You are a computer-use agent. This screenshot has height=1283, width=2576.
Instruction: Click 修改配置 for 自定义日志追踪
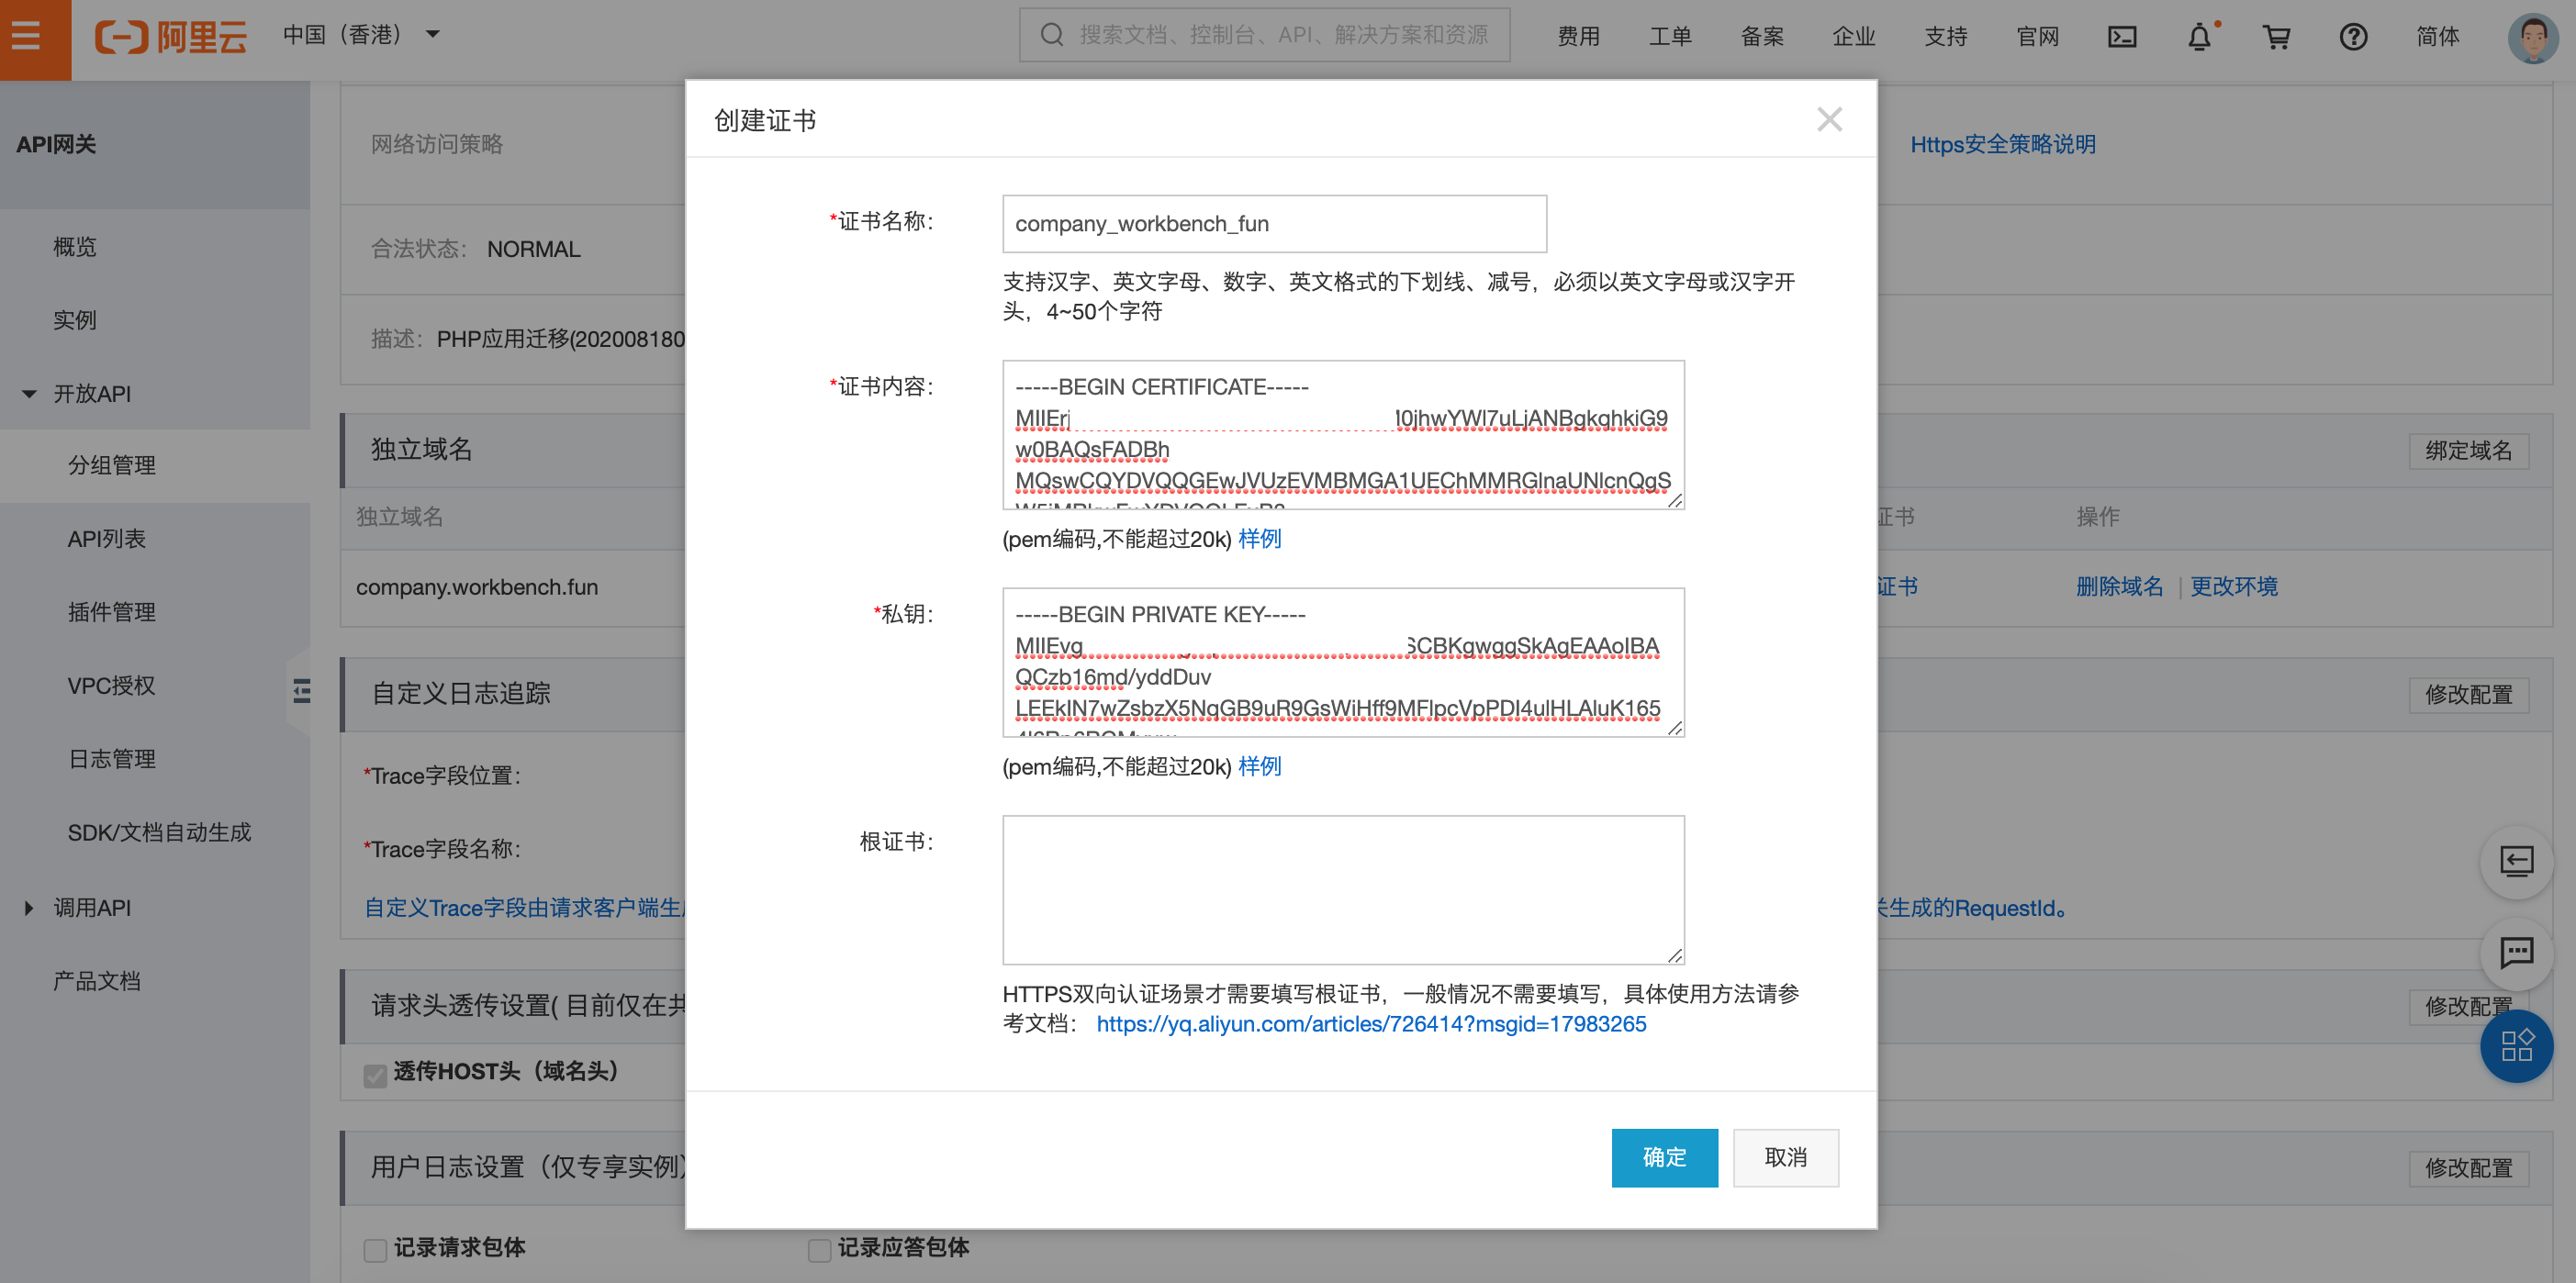tap(2468, 695)
